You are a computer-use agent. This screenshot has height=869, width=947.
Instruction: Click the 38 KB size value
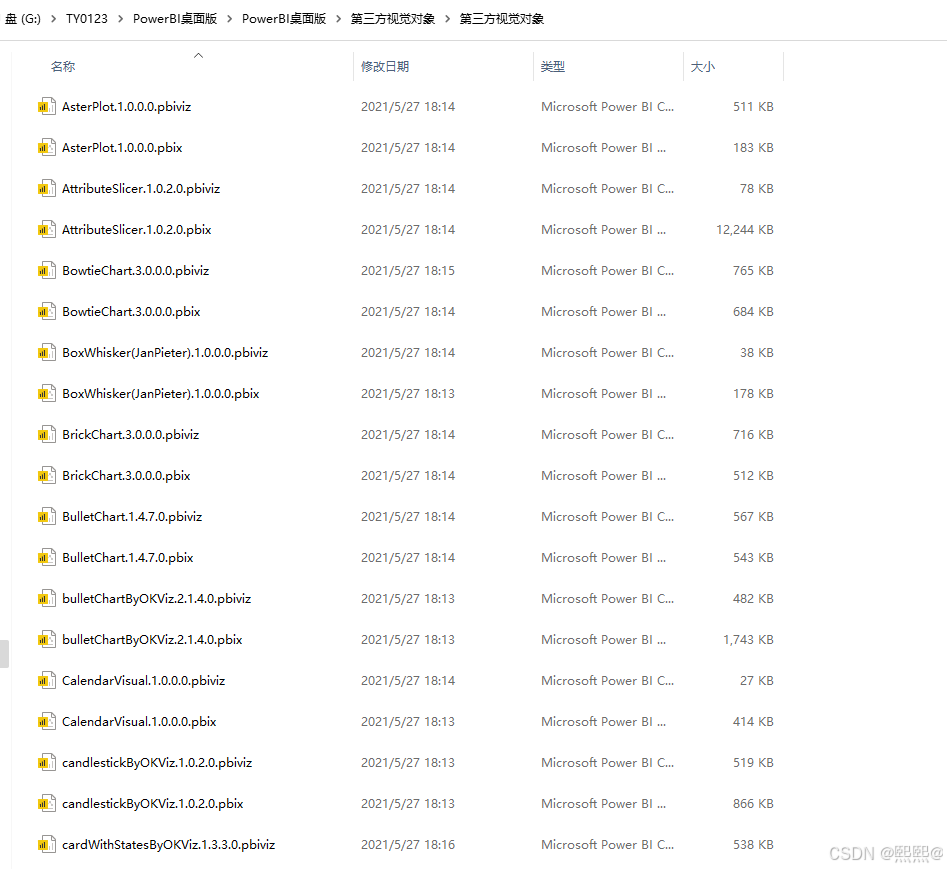tap(757, 353)
